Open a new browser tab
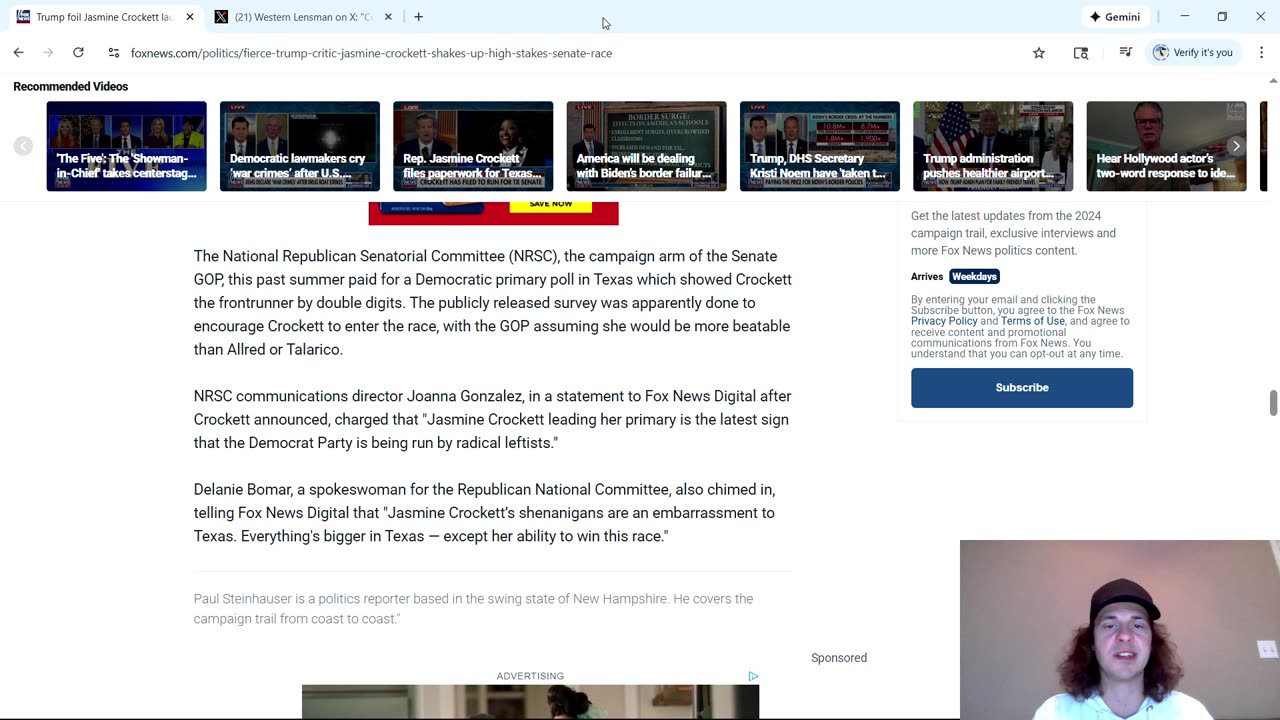This screenshot has height=720, width=1280. pos(418,17)
